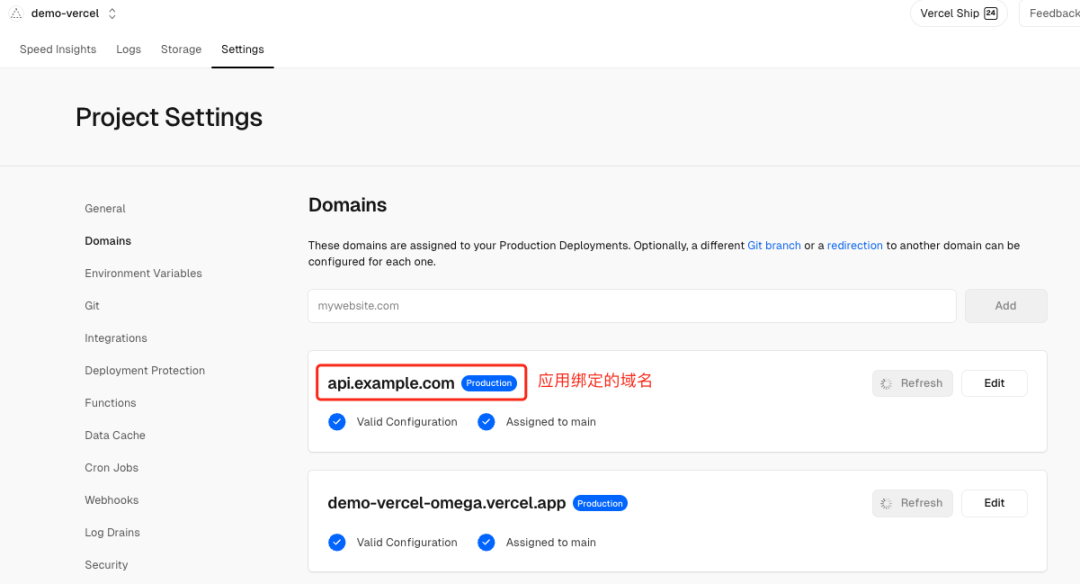The image size is (1080, 584).
Task: Open Webhooks settings
Action: [x=112, y=499]
